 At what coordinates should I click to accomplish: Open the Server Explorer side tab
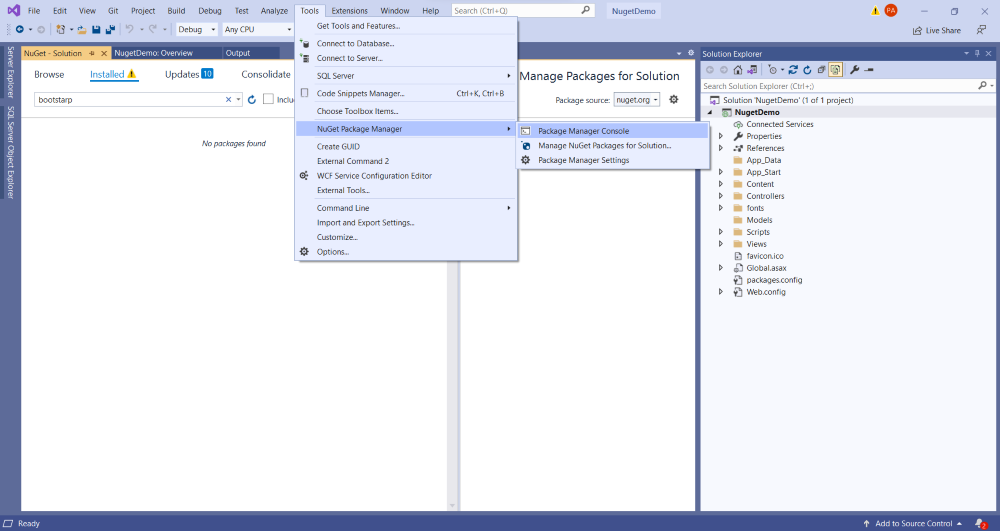[10, 71]
